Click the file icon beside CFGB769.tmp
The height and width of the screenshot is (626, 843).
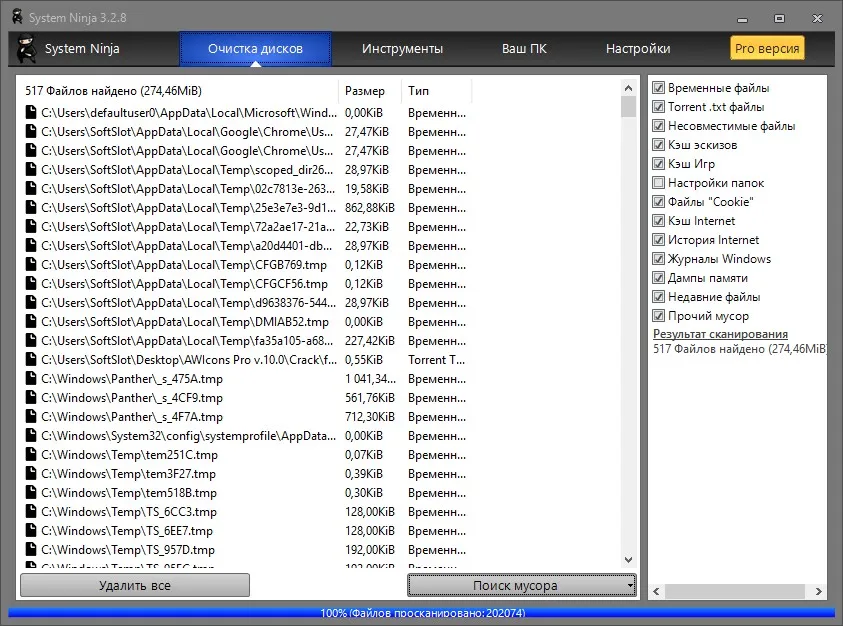pos(31,265)
